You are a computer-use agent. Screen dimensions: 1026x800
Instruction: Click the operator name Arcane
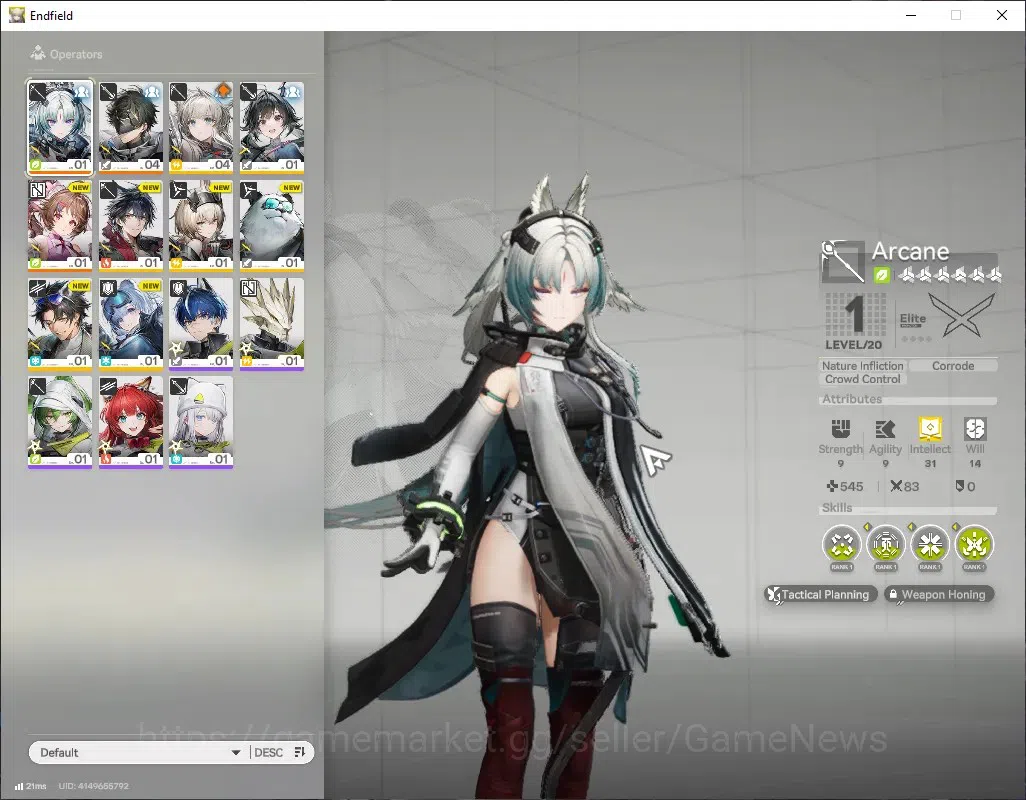[910, 251]
